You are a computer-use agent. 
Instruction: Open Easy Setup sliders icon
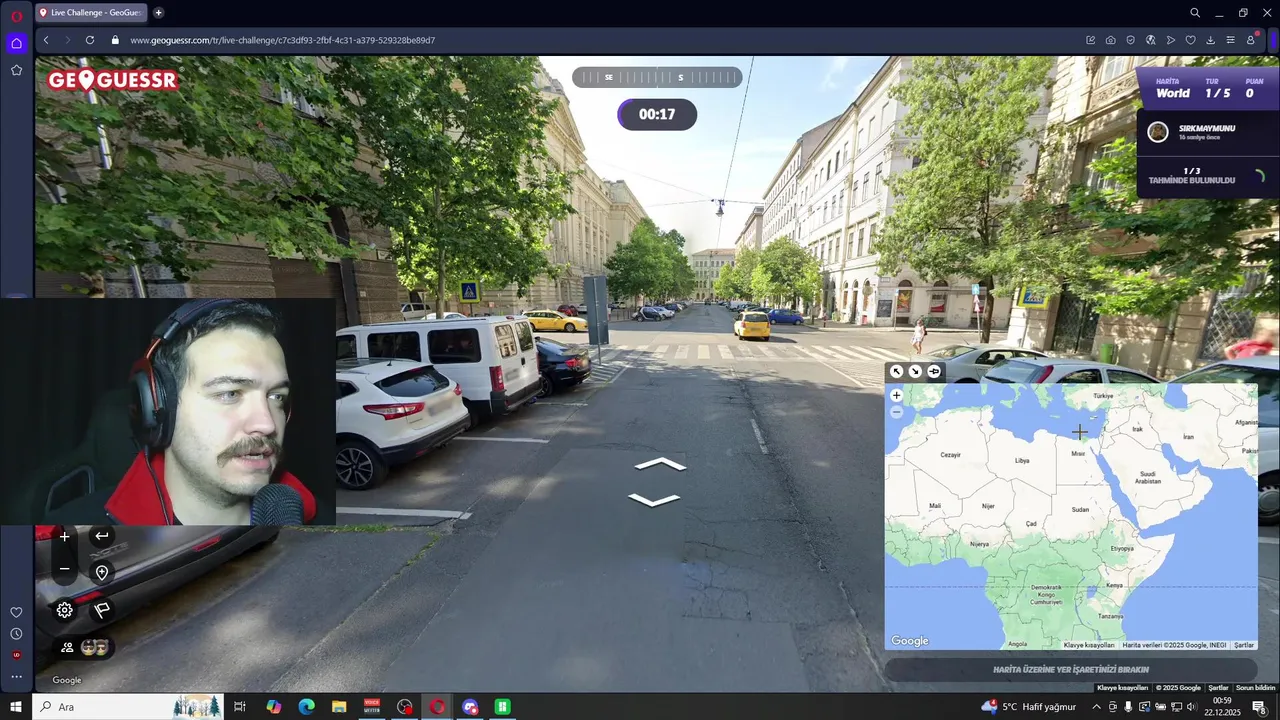[x=1230, y=40]
